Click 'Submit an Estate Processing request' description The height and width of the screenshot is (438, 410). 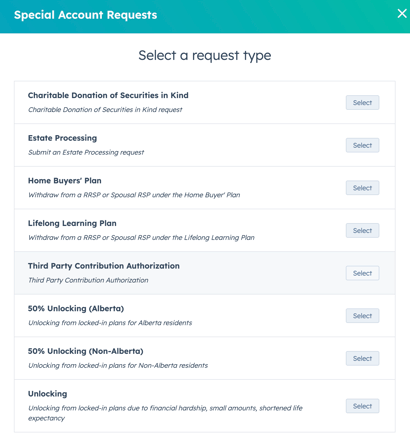86,152
